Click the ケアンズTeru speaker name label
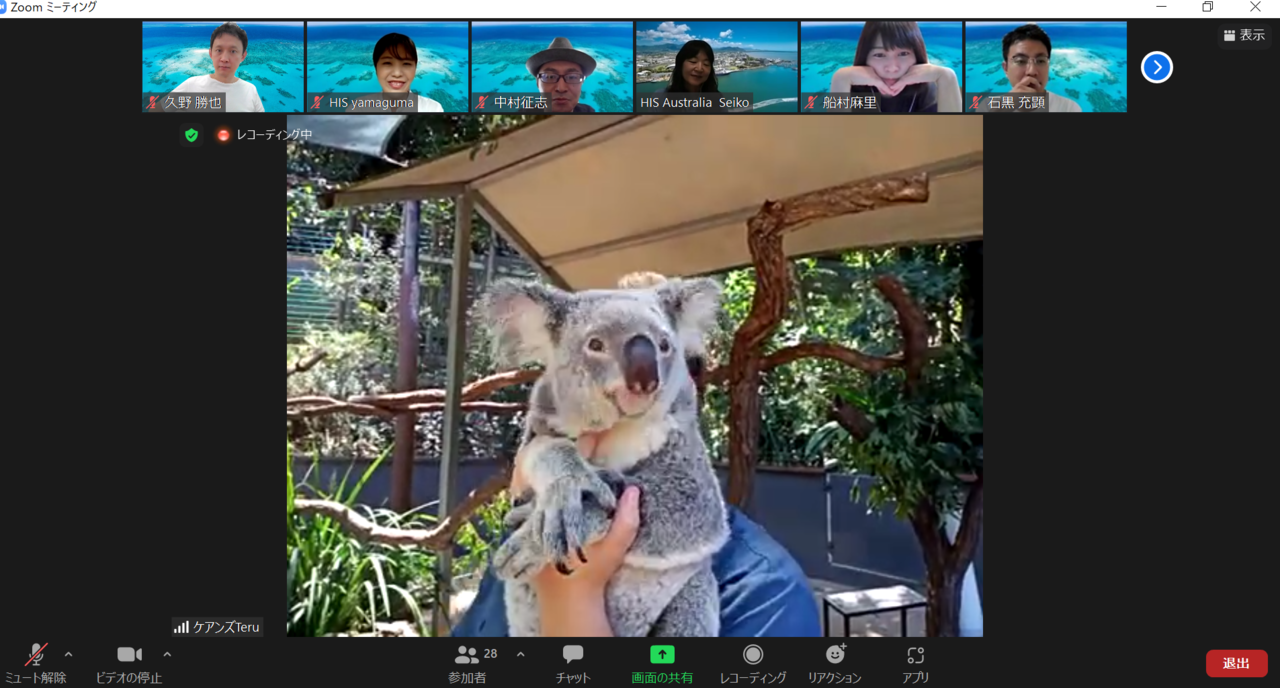1280x688 pixels. tap(217, 627)
